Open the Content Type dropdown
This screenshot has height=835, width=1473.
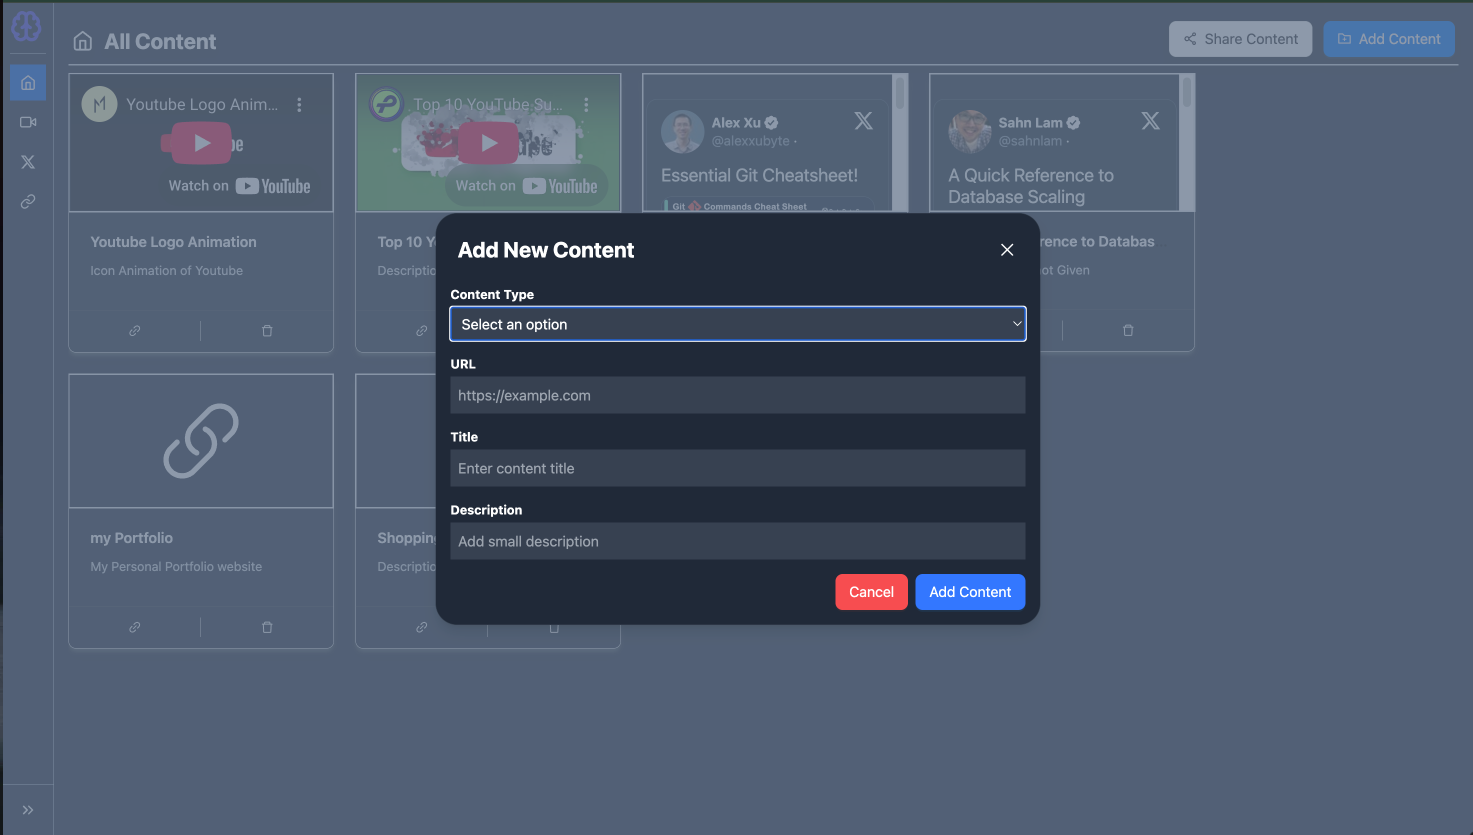738,324
